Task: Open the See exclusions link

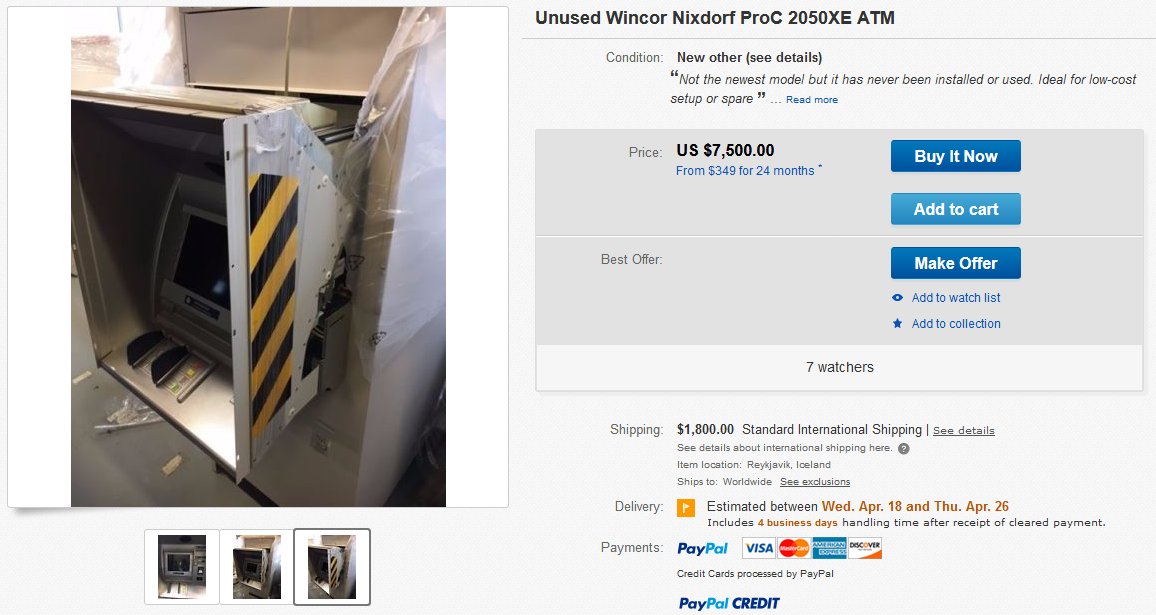Action: [x=815, y=482]
